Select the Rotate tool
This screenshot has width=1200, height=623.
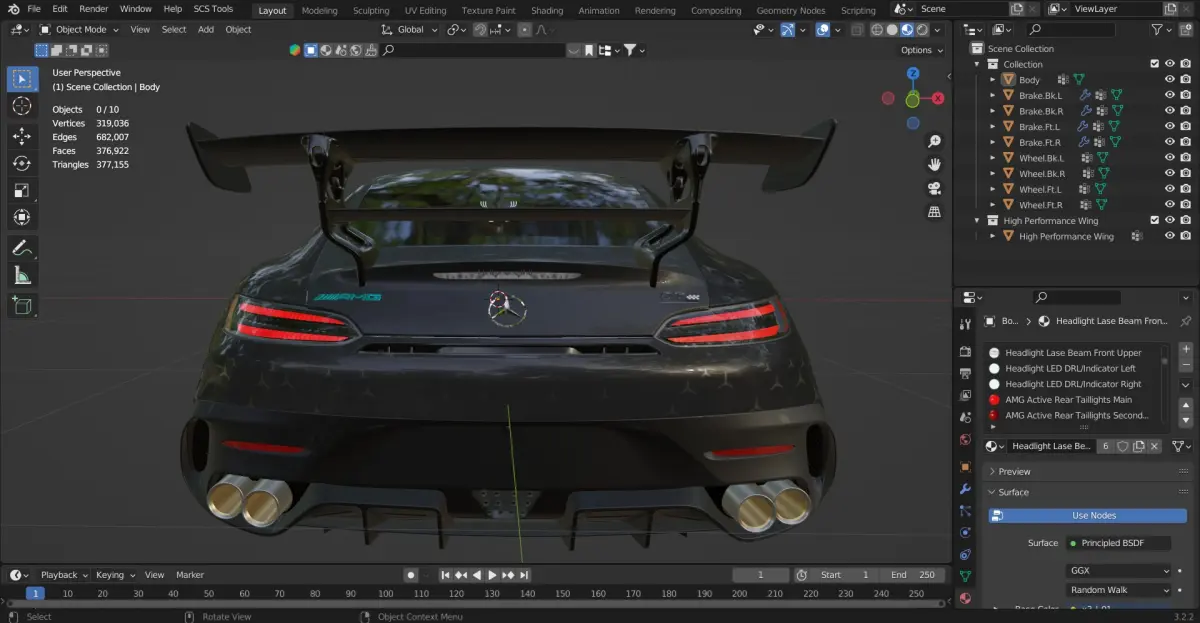[22, 163]
